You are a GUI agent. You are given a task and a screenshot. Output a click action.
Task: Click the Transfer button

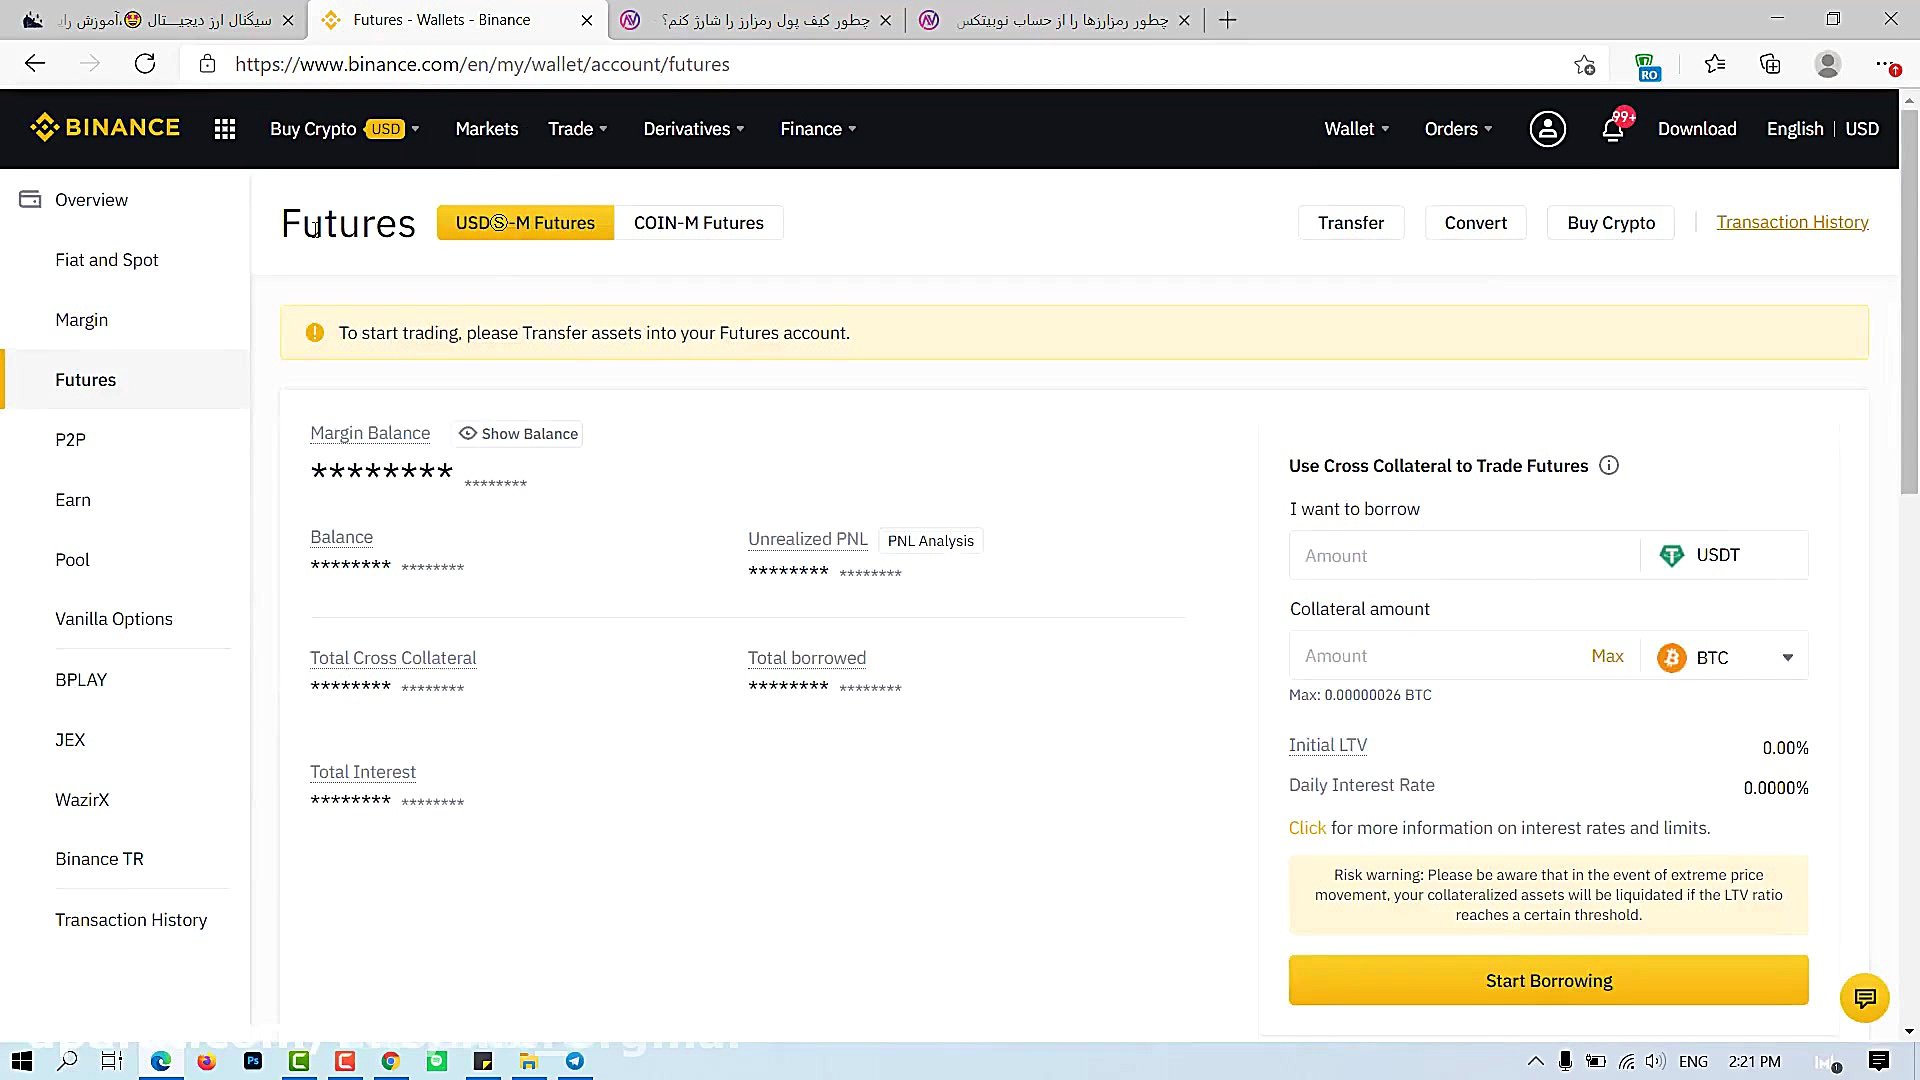1351,223
